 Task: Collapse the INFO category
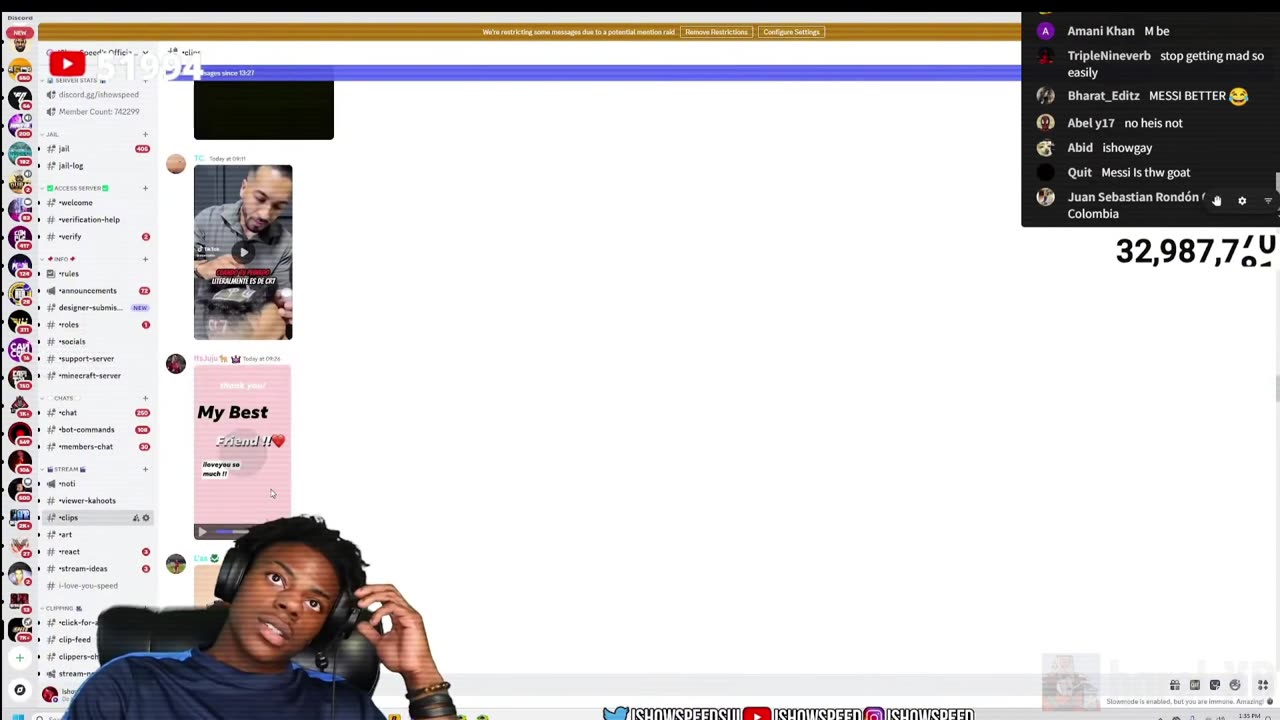click(59, 259)
